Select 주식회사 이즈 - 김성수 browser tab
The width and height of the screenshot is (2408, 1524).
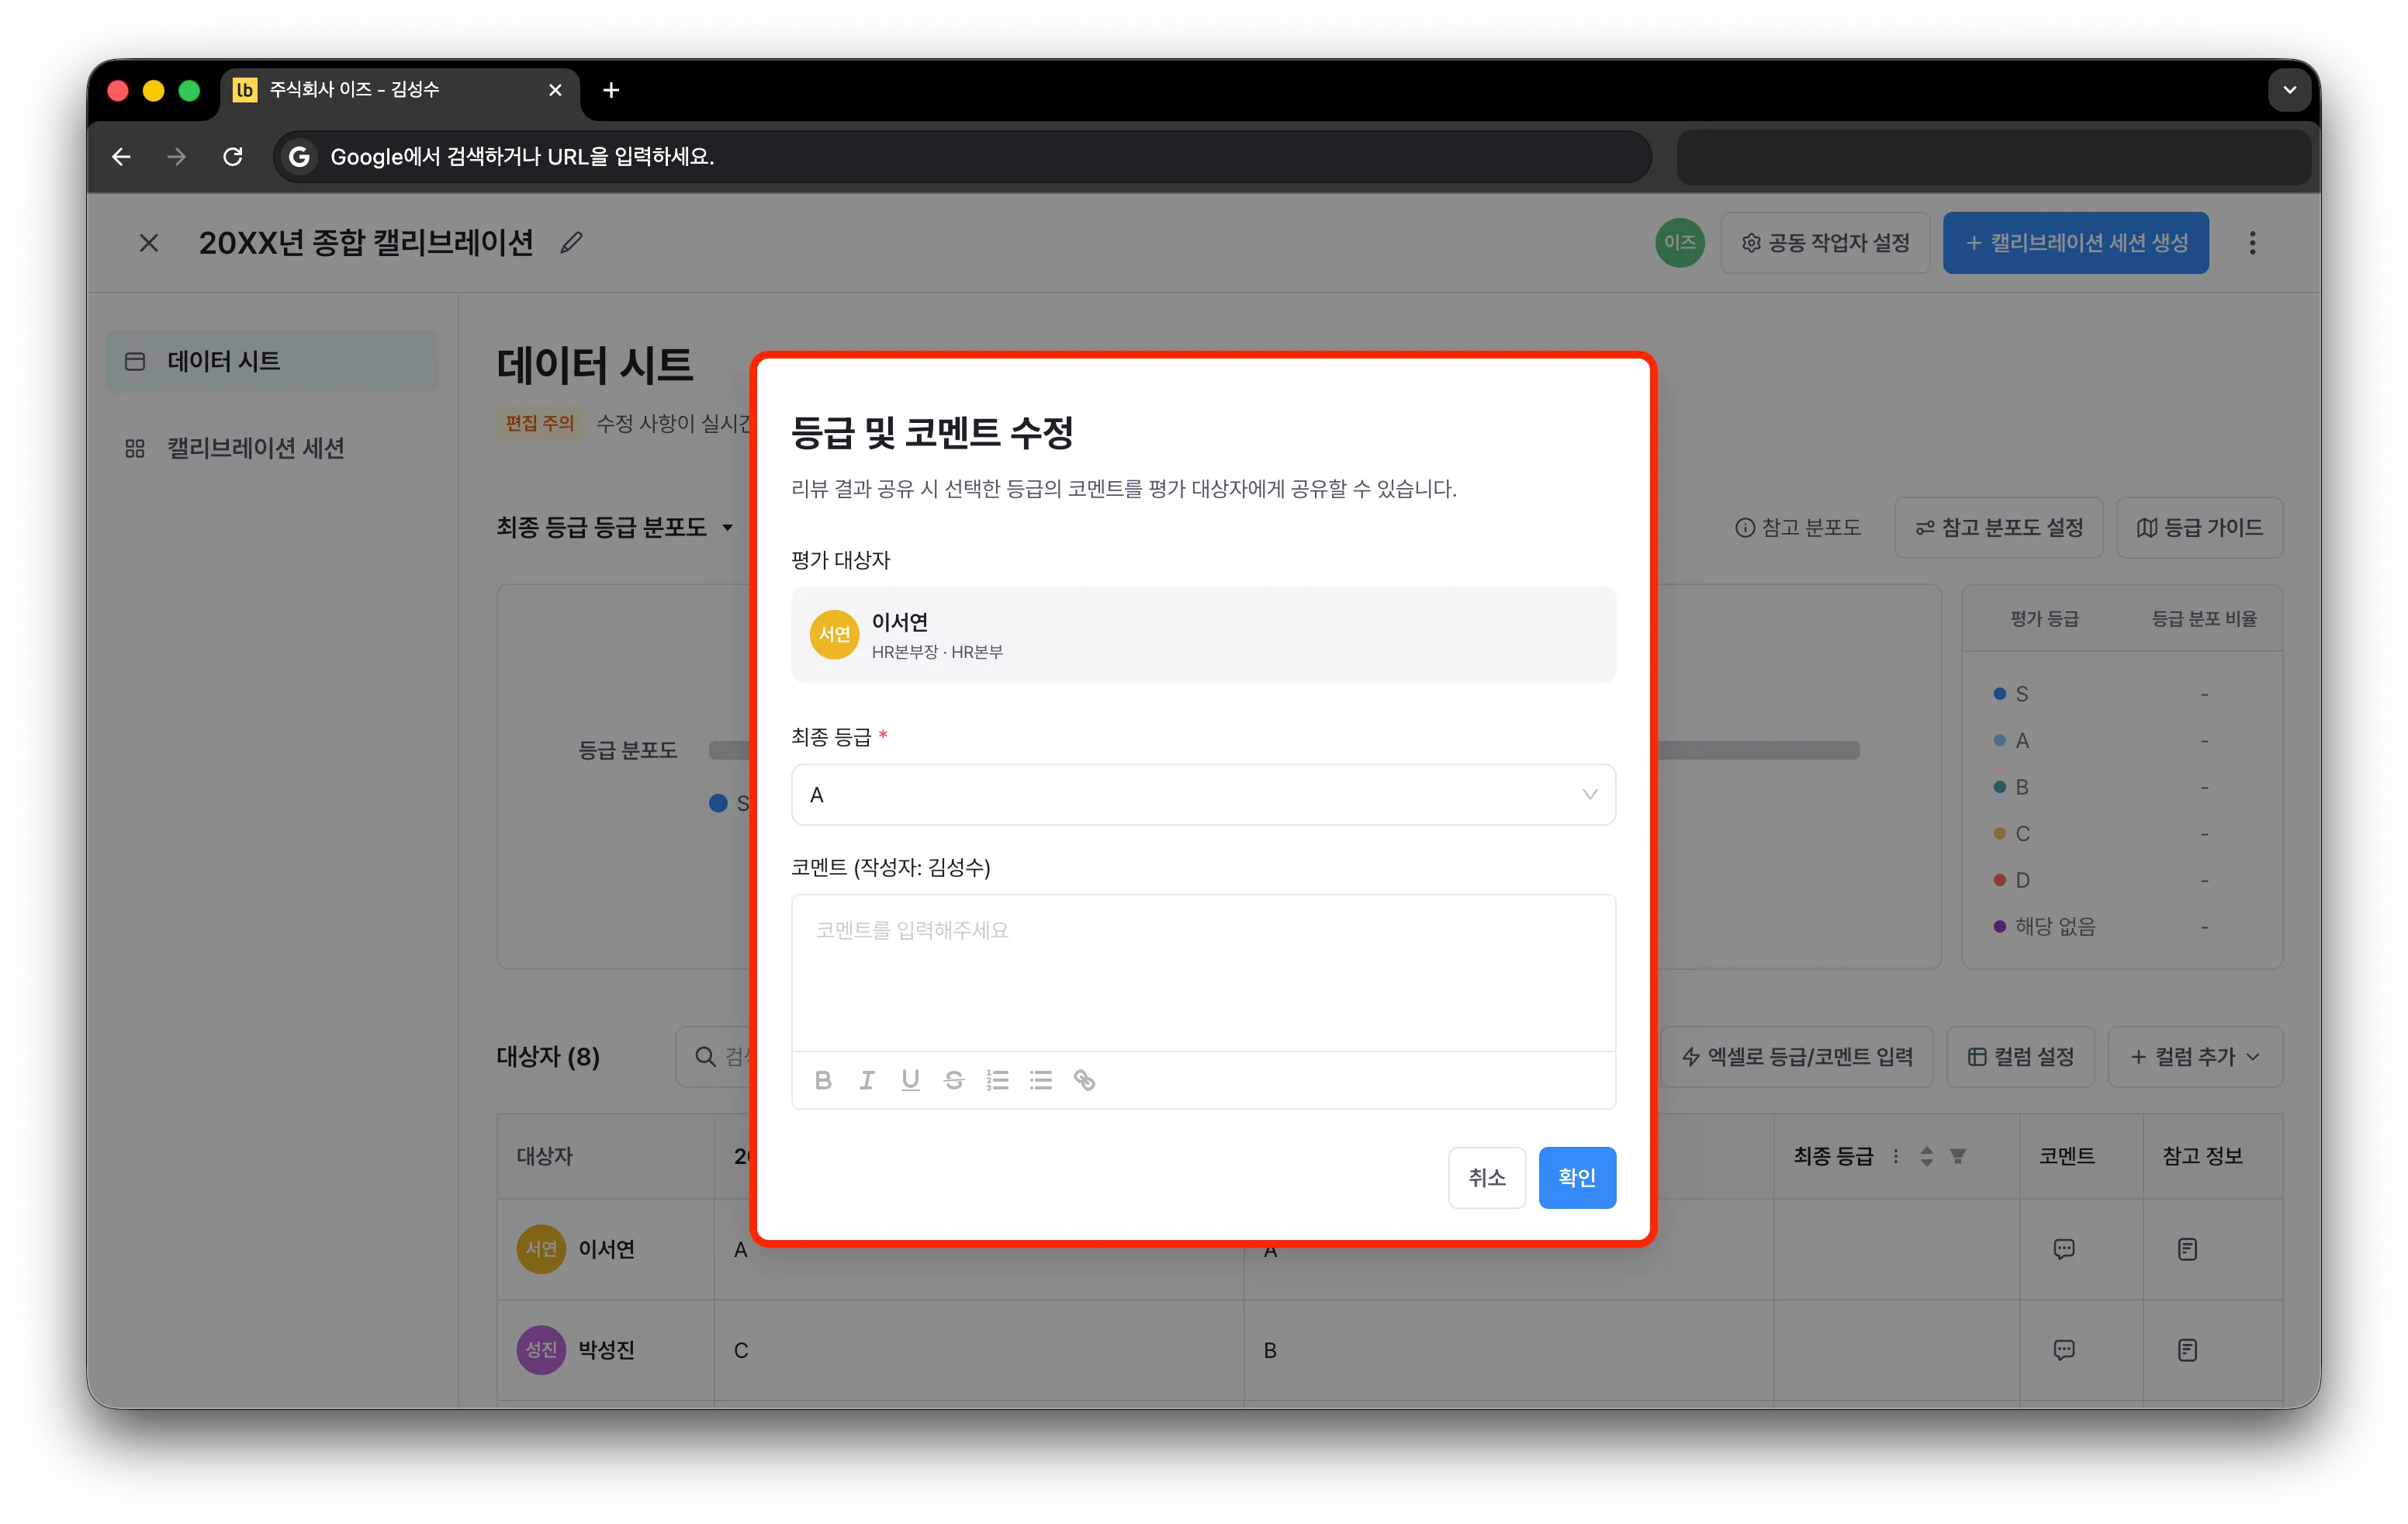coord(400,90)
